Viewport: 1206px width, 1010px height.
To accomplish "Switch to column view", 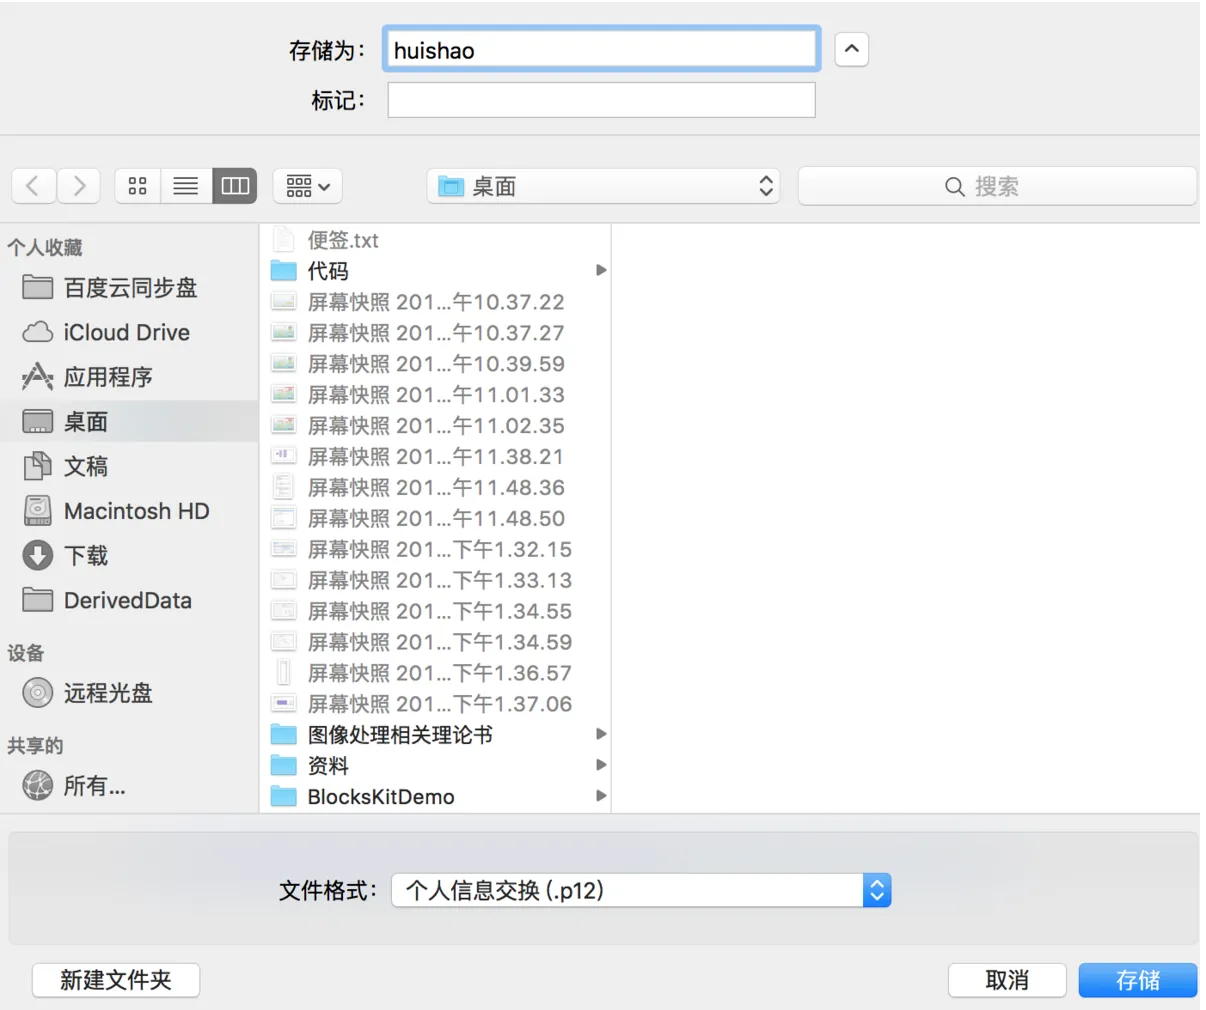I will pyautogui.click(x=235, y=186).
